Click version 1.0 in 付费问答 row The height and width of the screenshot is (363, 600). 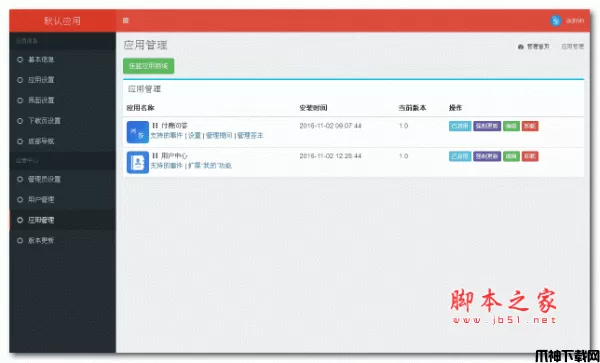[x=403, y=126]
